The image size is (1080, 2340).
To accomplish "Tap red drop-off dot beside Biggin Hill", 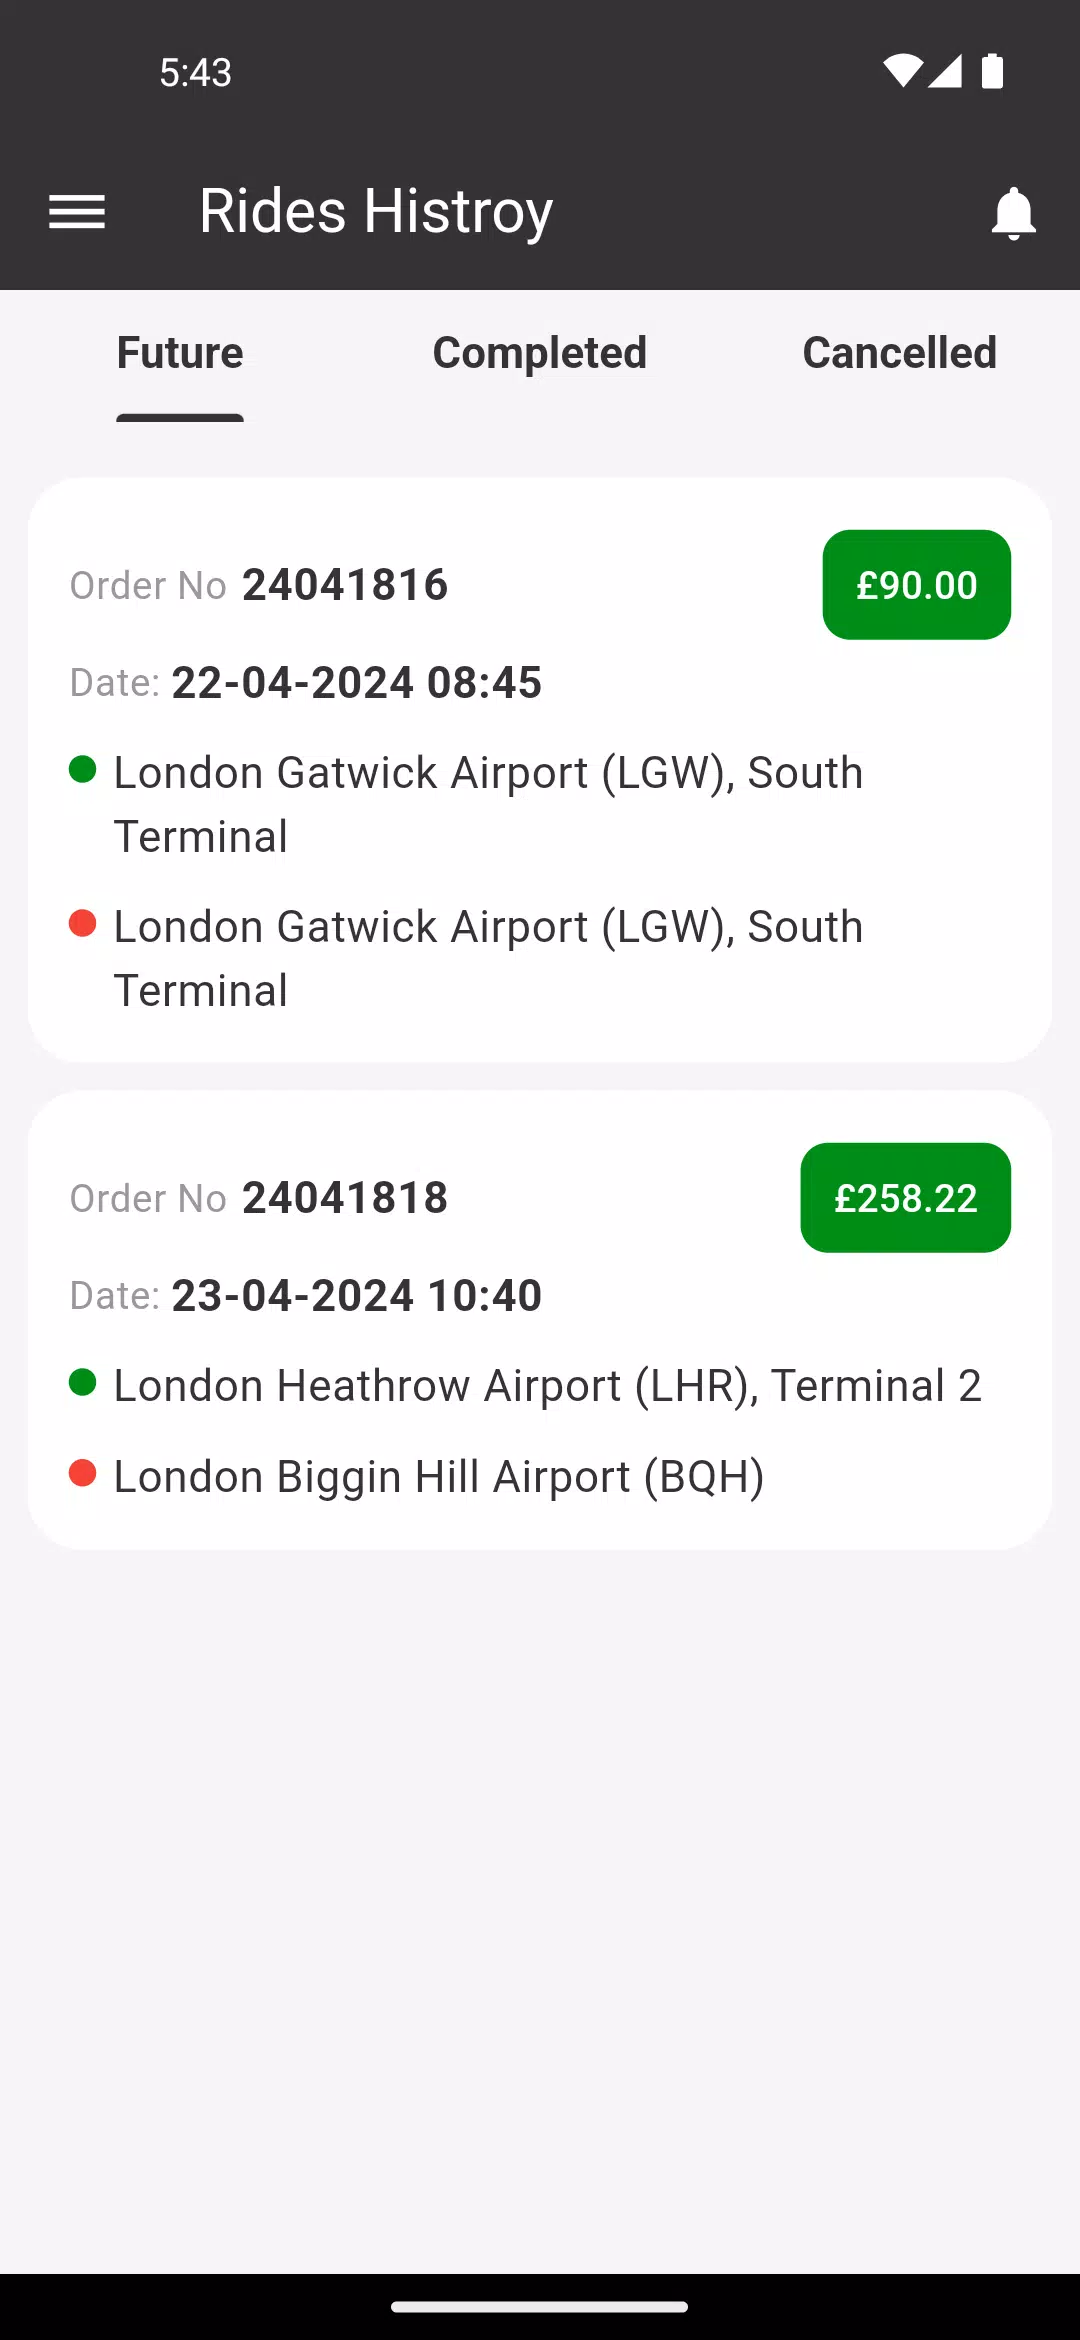I will [83, 1473].
